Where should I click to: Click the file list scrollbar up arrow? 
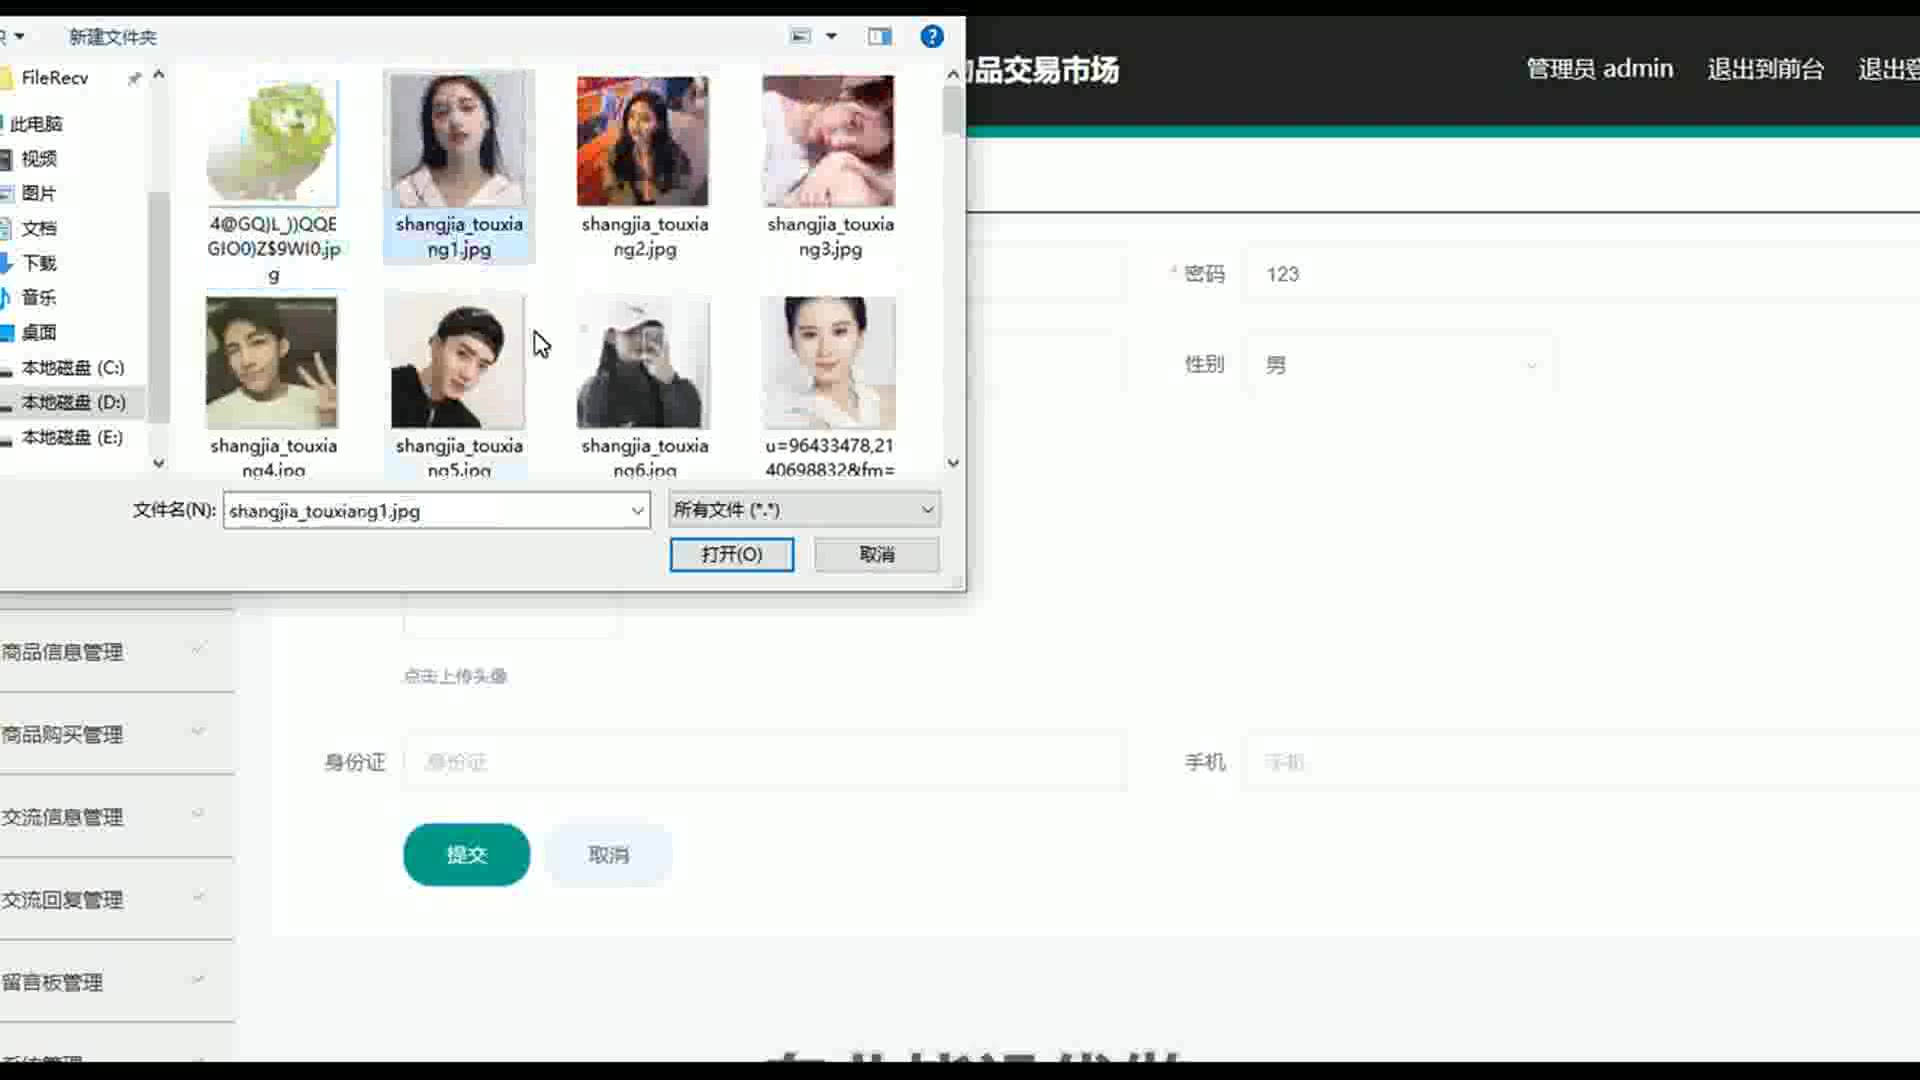click(x=953, y=74)
